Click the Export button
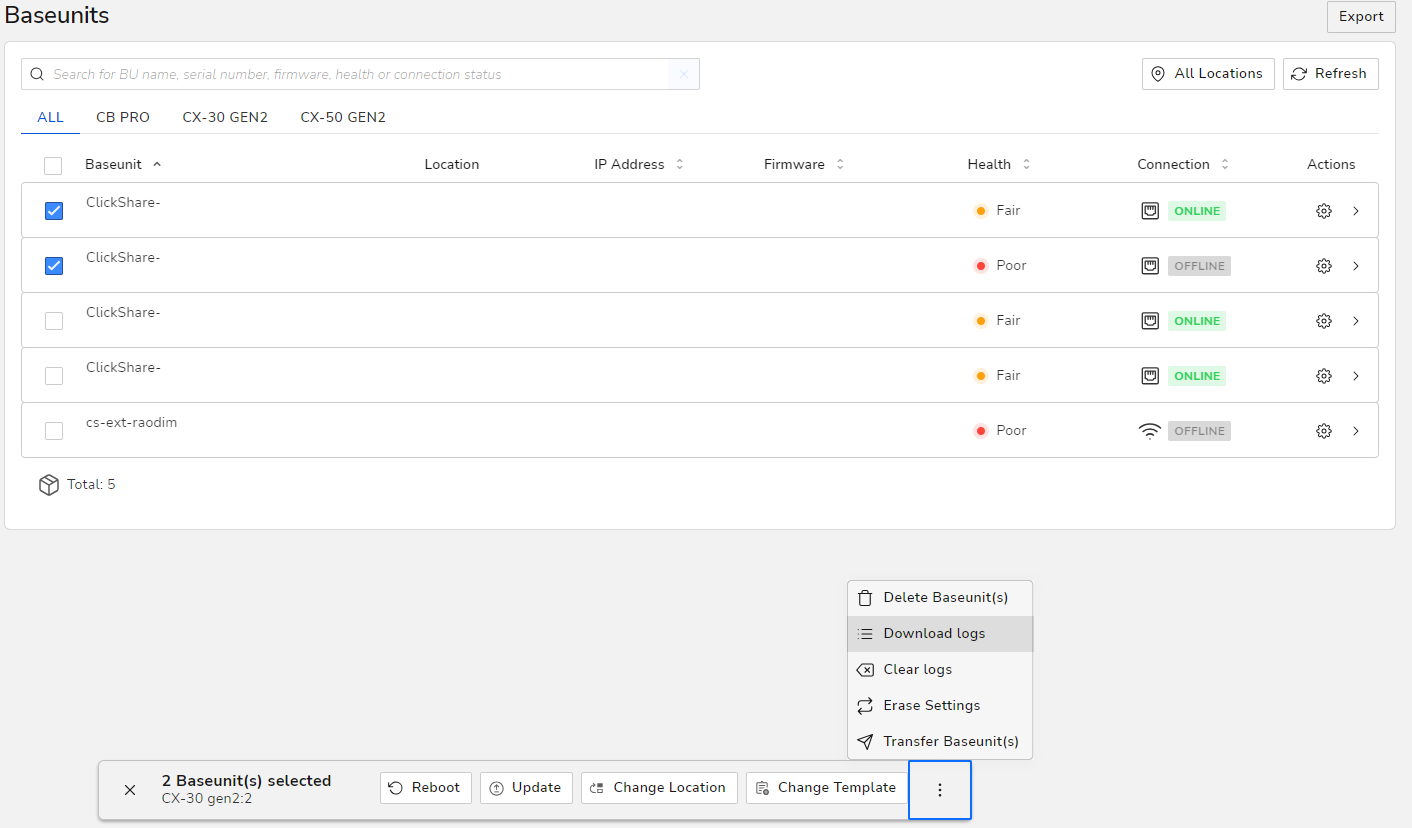 click(1360, 17)
